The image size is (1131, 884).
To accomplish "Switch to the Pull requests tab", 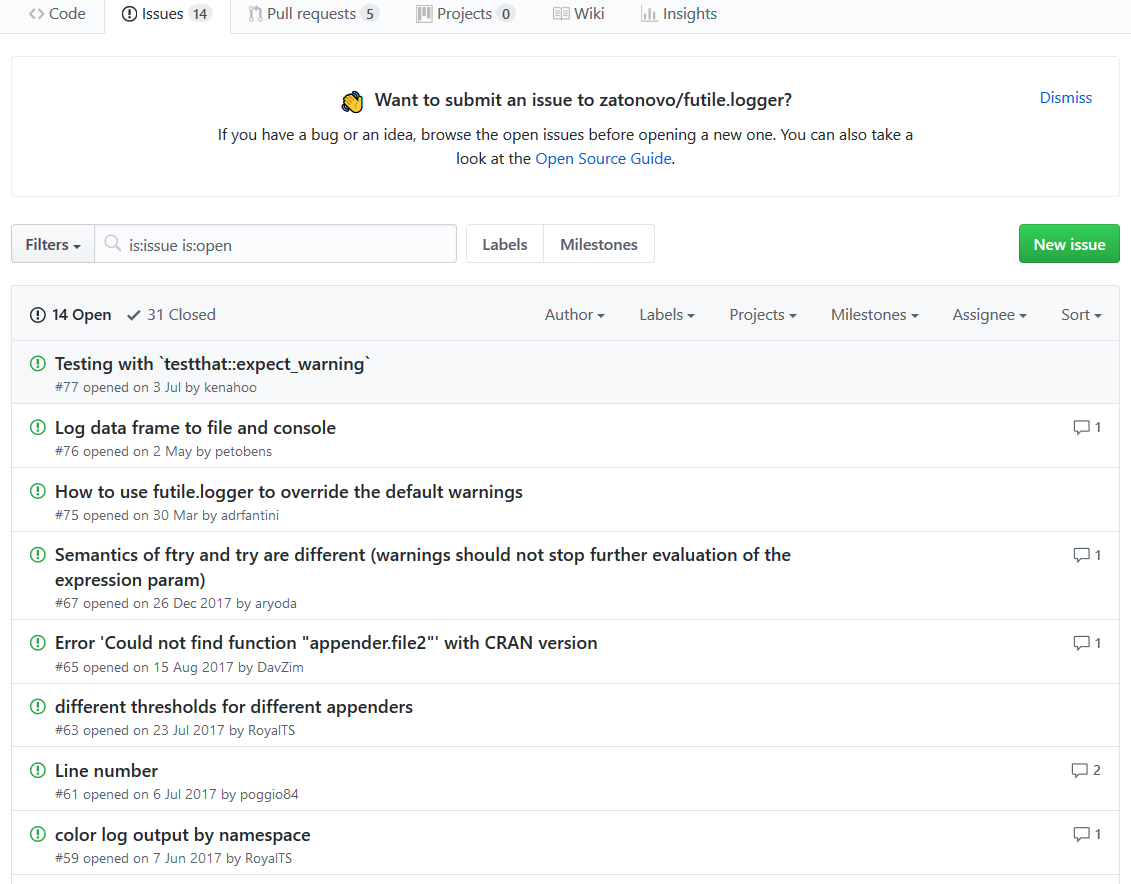I will click(312, 14).
